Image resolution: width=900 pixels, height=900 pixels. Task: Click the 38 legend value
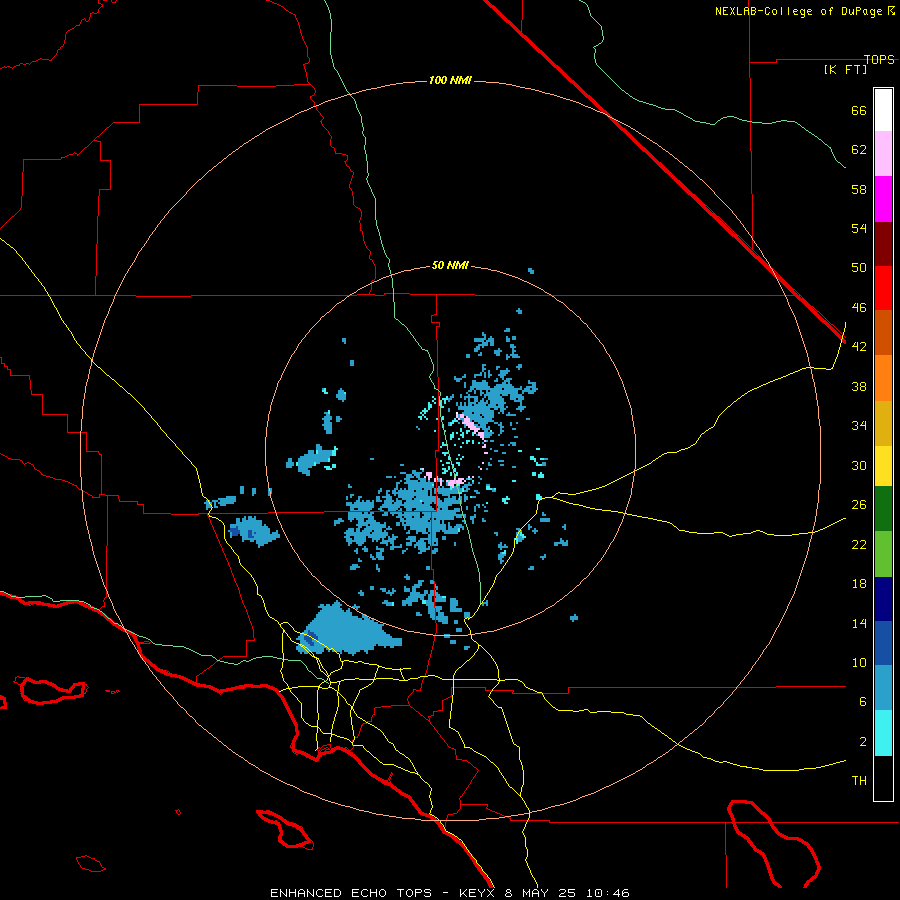pos(859,386)
